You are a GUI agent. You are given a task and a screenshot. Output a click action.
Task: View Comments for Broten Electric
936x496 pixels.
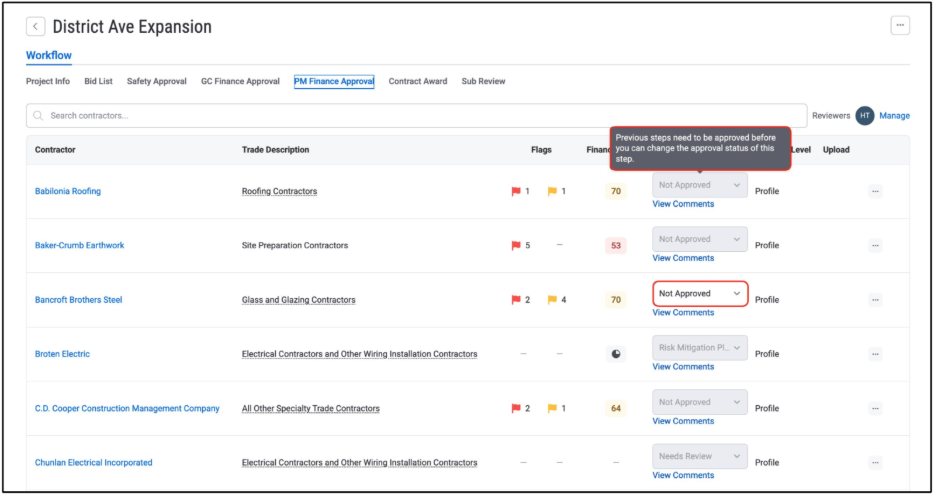coord(683,367)
